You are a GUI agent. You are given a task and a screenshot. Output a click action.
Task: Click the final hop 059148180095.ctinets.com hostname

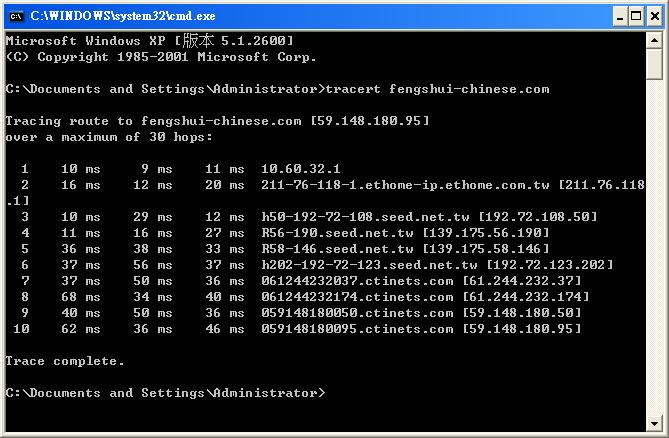(x=357, y=329)
